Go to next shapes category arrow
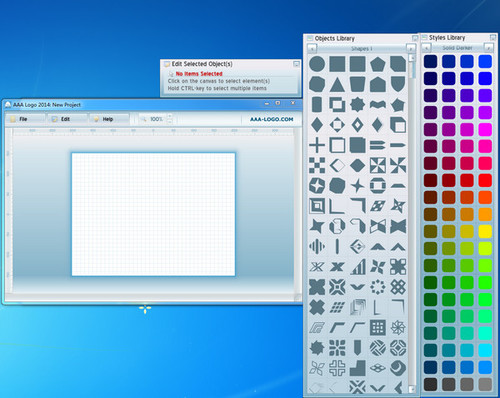The width and height of the screenshot is (500, 398). click(x=411, y=49)
